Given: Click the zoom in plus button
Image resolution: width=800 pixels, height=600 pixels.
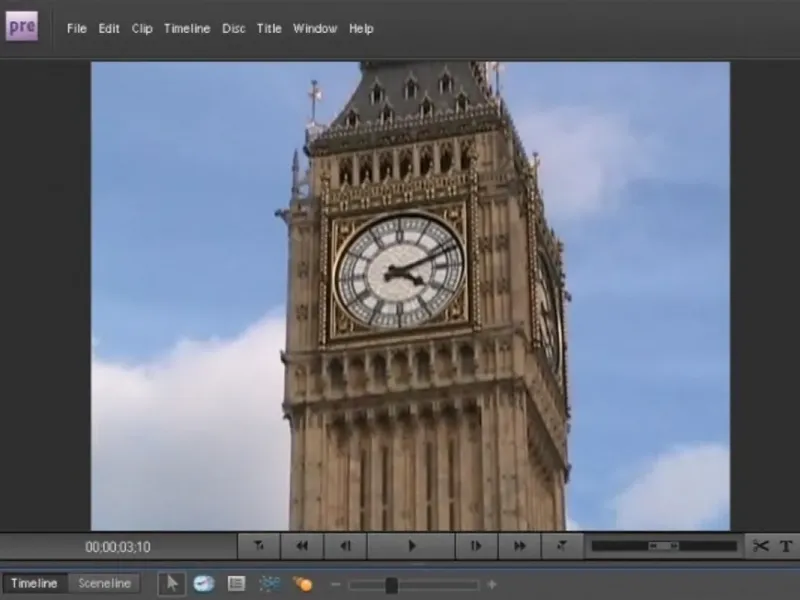Looking at the screenshot, I should tap(492, 584).
